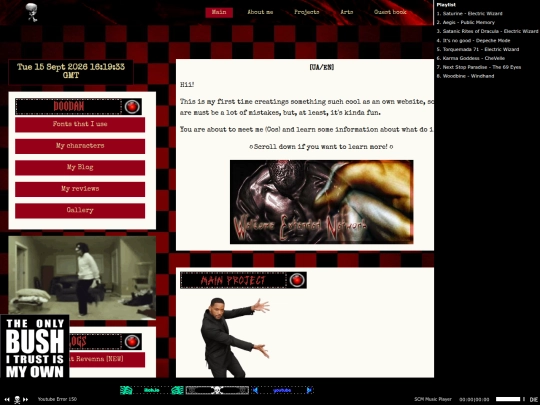The width and height of the screenshot is (540, 405).
Task: Play Saturnine - Electric Wizard
Action: point(469,14)
